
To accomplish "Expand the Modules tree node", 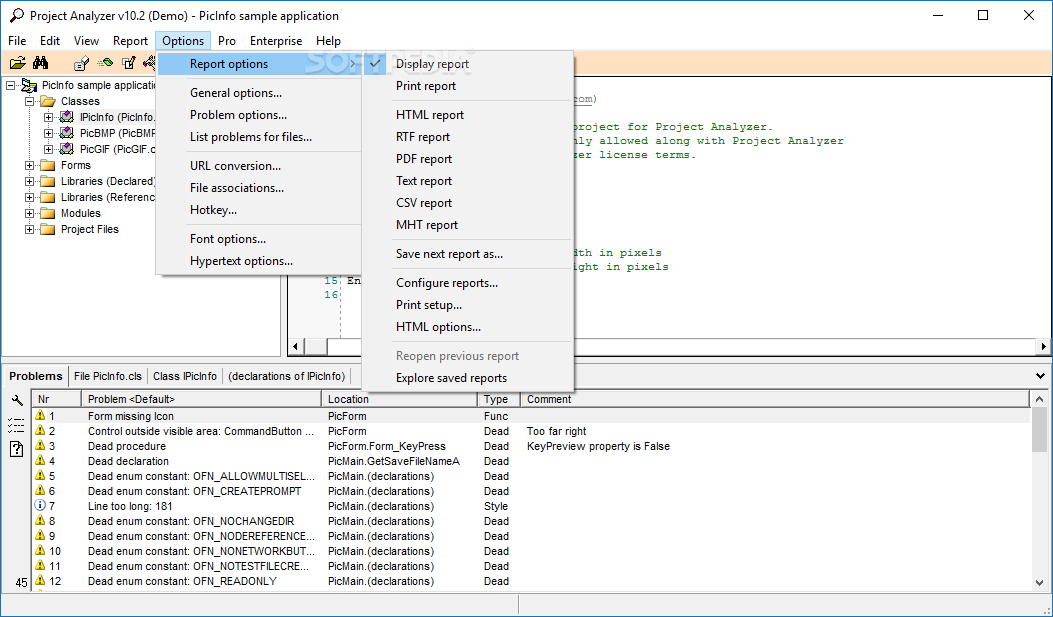I will click(30, 213).
